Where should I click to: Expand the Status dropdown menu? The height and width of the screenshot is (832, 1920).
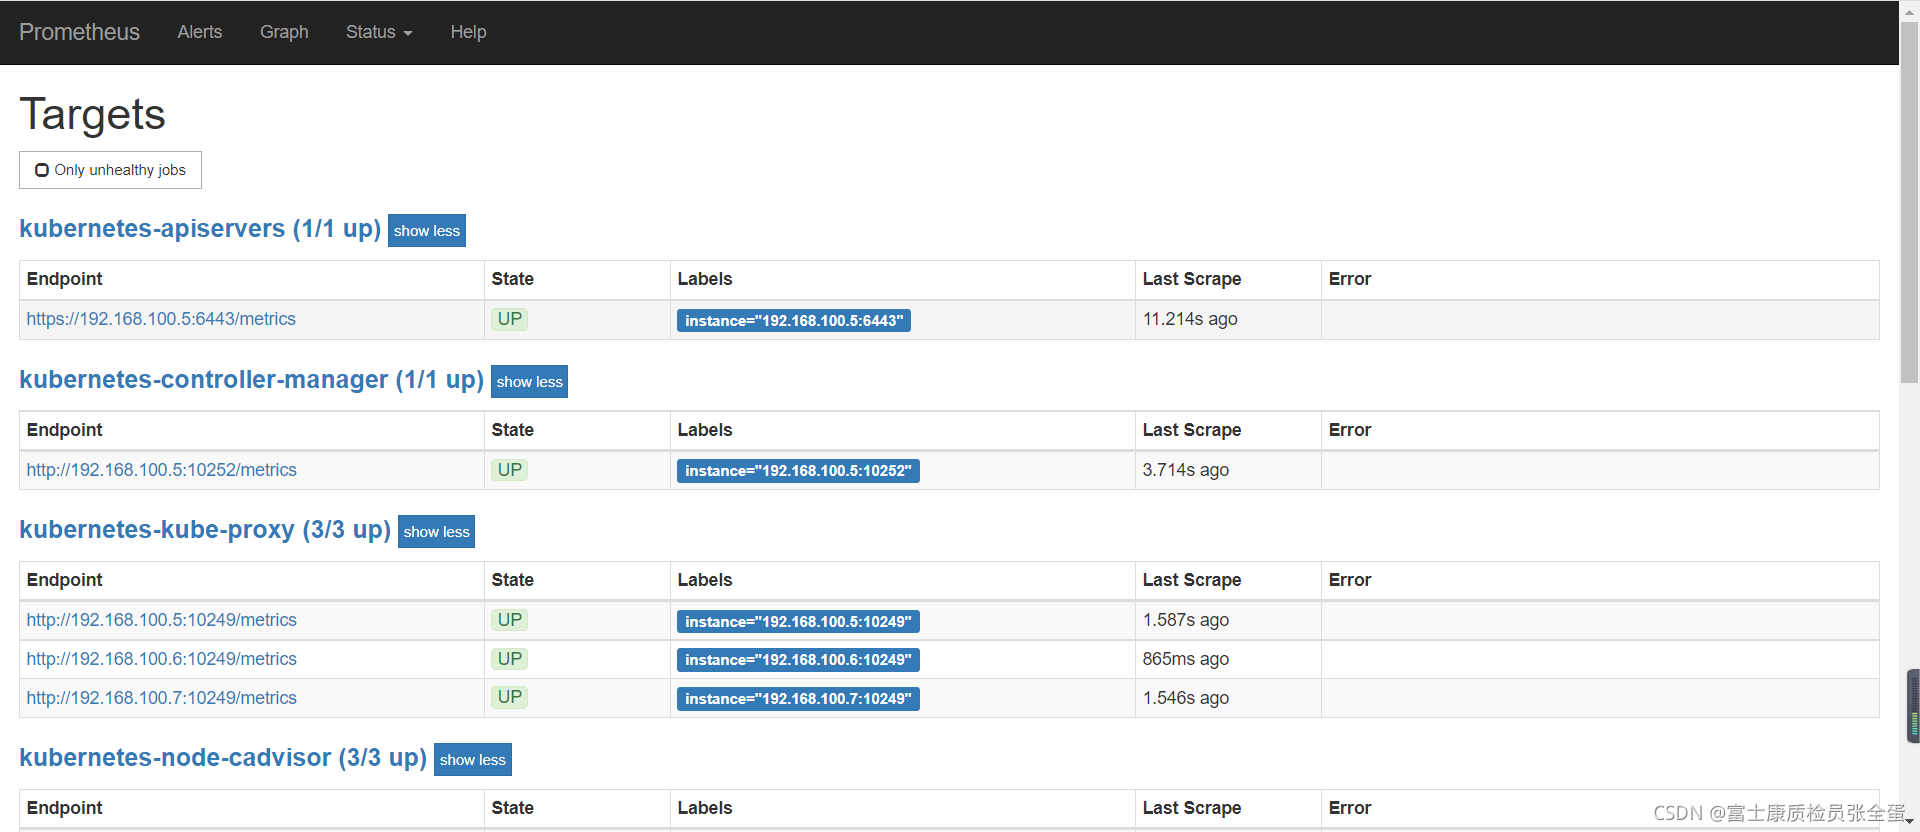(379, 32)
